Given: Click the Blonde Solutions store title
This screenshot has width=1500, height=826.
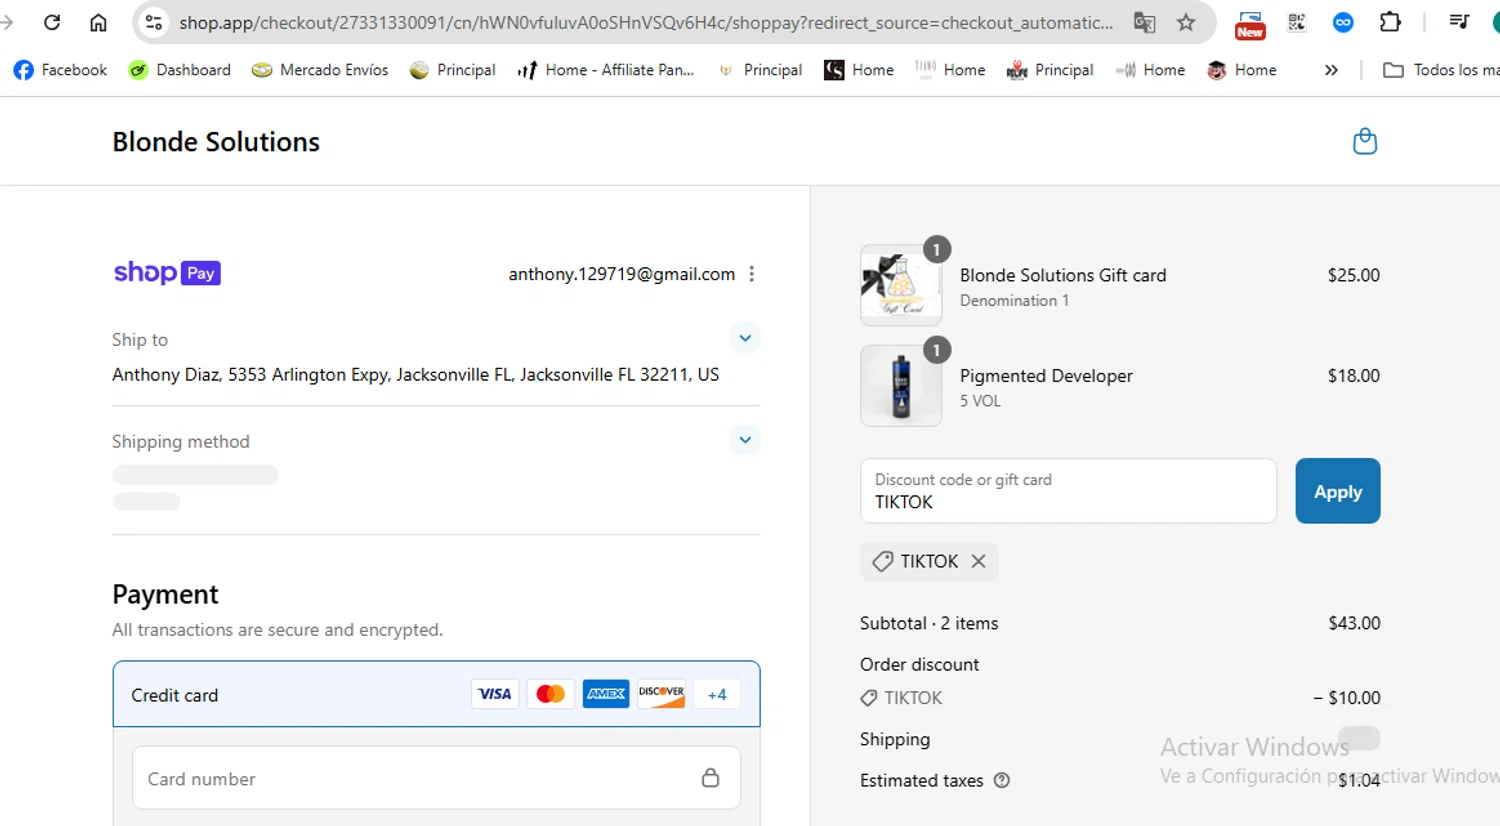Looking at the screenshot, I should tap(216, 142).
